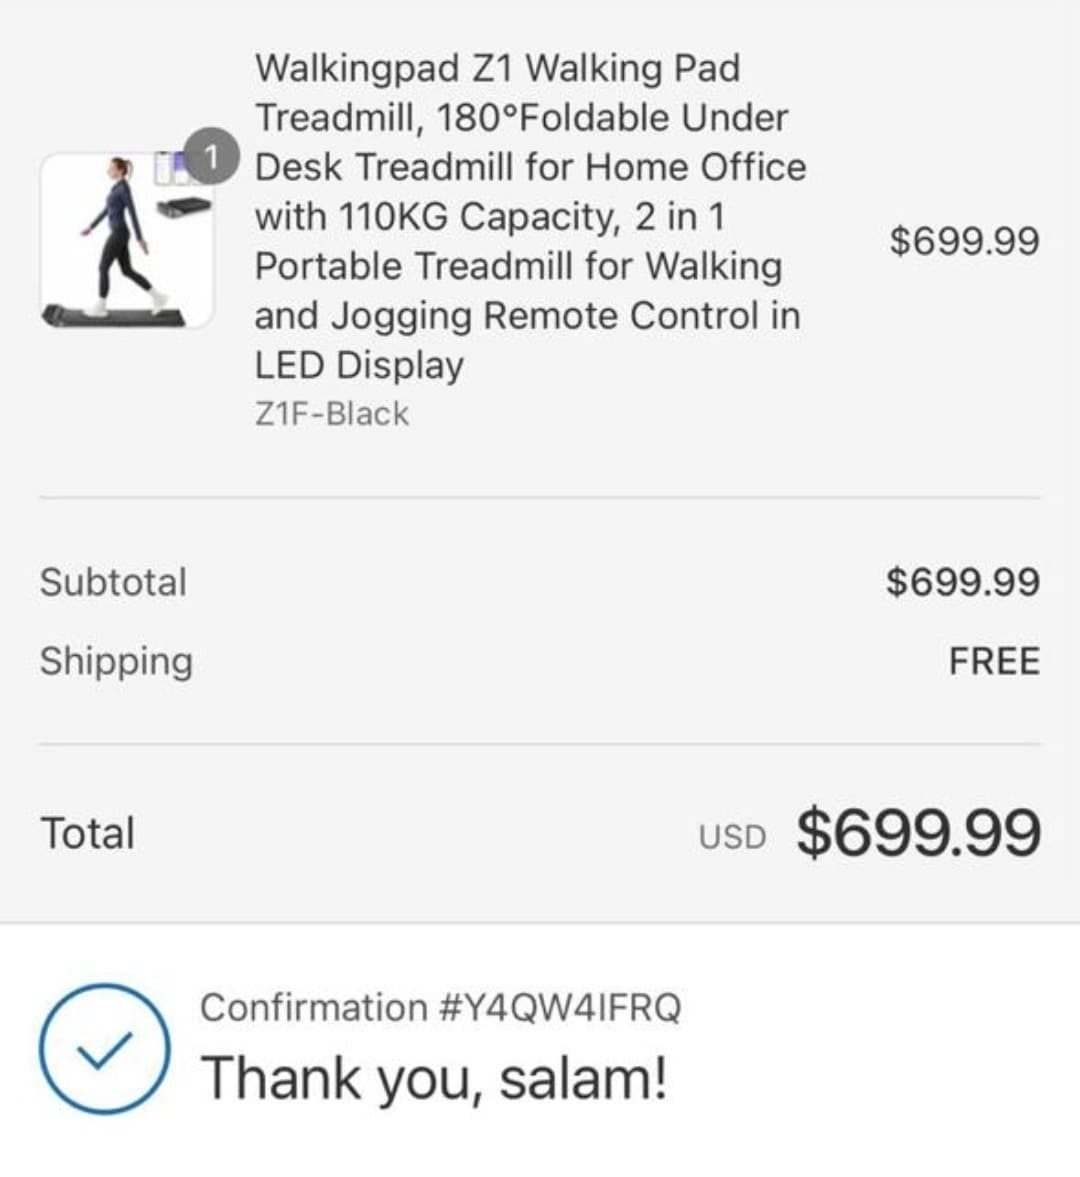The height and width of the screenshot is (1177, 1080).
Task: Click "LED Display" in the product description
Action: [359, 365]
